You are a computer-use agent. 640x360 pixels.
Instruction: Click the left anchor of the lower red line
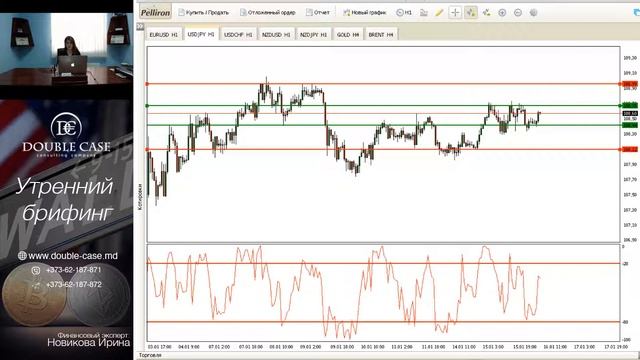(x=147, y=149)
